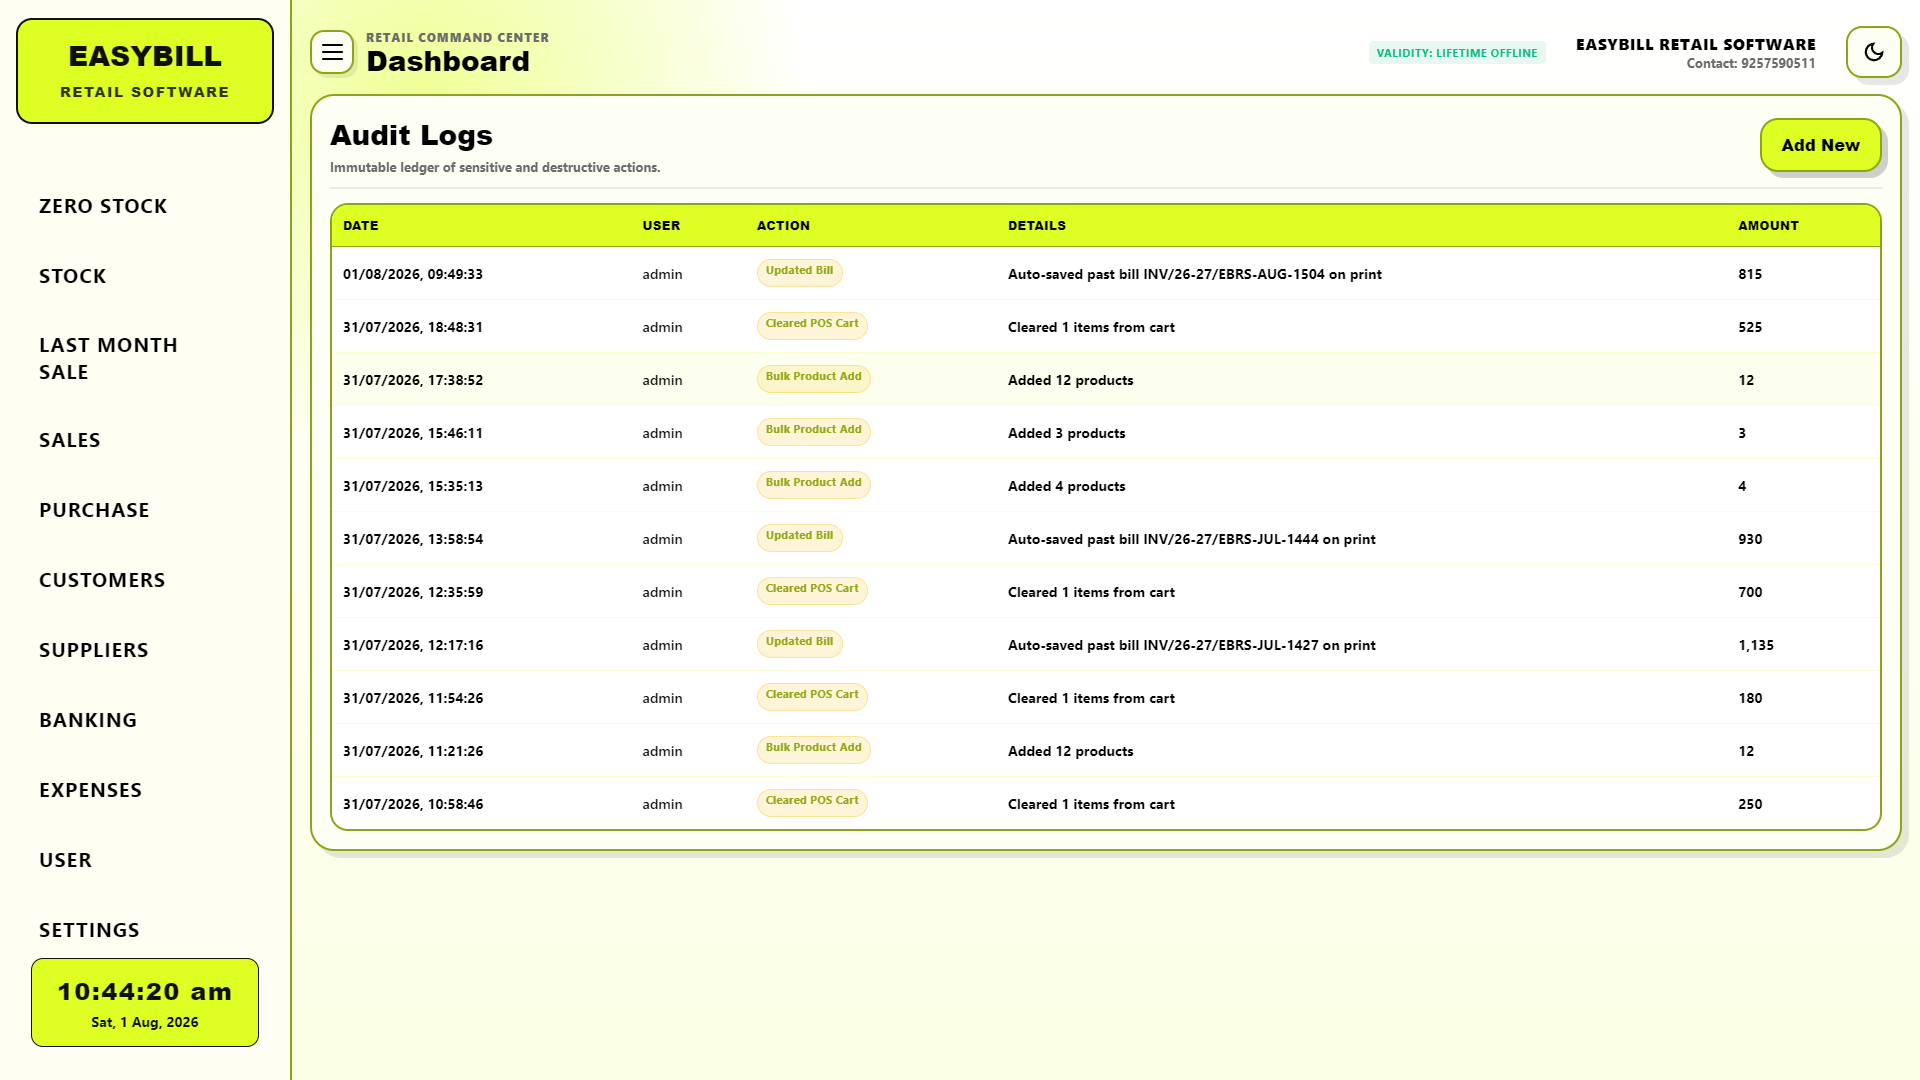This screenshot has height=1080, width=1920.
Task: Click Cleared POS Cart badge at 11:54:26
Action: 812,696
